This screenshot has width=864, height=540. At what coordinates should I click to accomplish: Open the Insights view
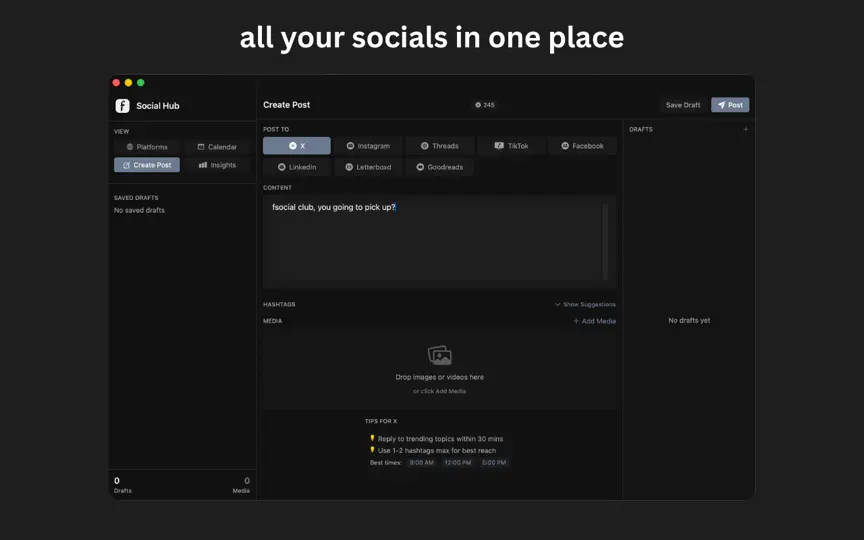click(x=217, y=165)
